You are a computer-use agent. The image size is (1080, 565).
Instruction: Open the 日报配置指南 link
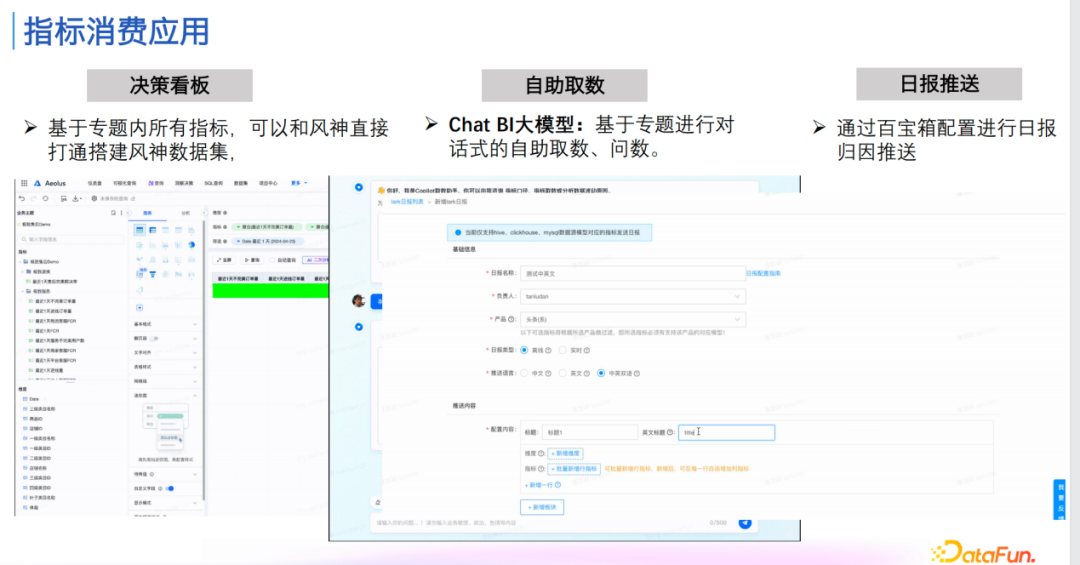pos(763,274)
